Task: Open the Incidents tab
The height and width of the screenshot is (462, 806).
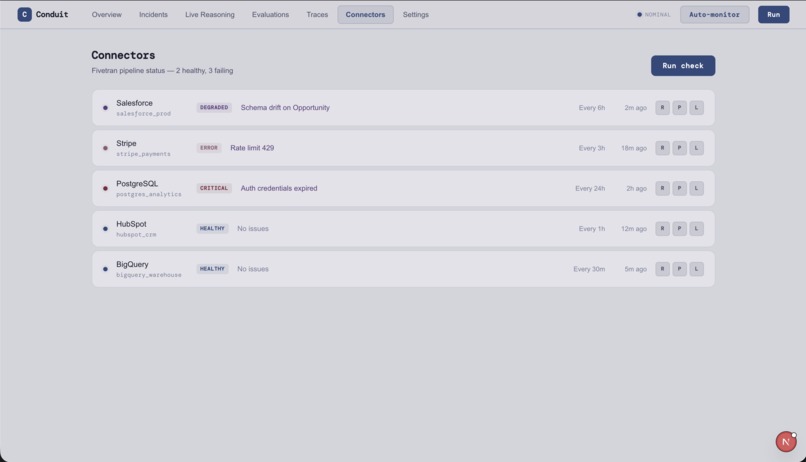Action: coord(153,14)
